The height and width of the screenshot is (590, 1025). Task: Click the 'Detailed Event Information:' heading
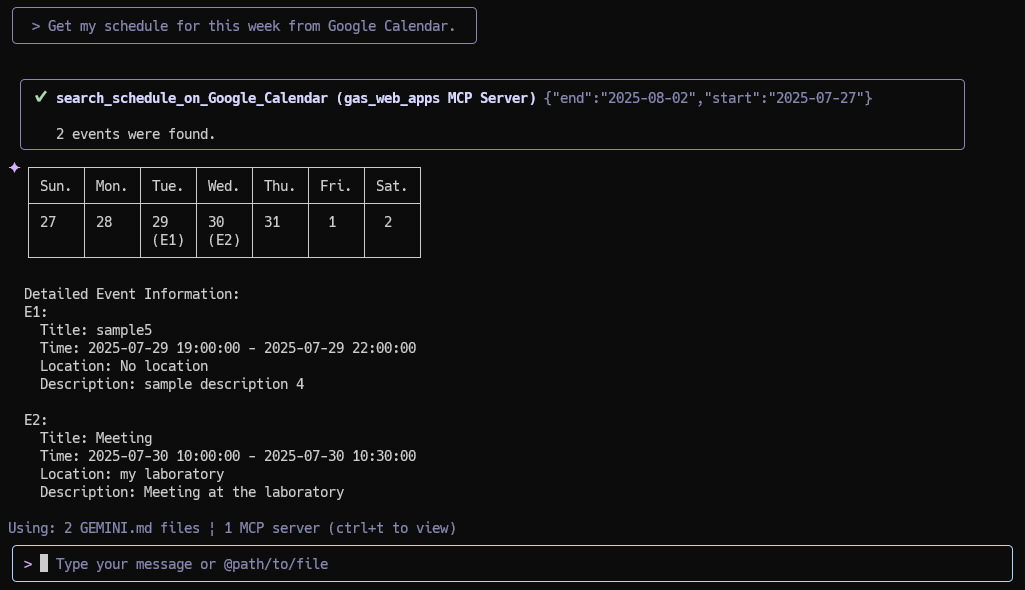pyautogui.click(x=132, y=294)
